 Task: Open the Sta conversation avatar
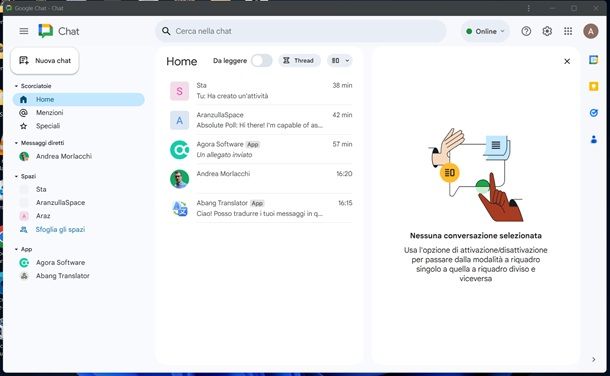pyautogui.click(x=179, y=91)
